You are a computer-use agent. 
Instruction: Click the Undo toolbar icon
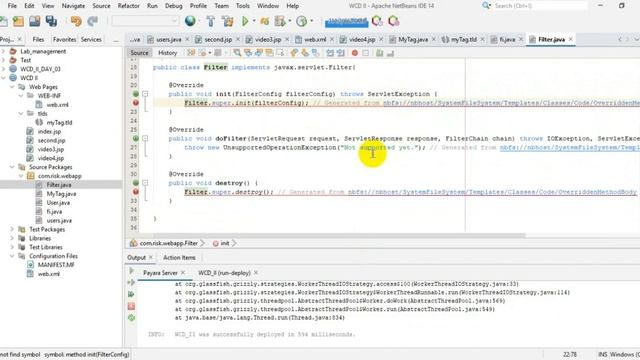click(76, 21)
